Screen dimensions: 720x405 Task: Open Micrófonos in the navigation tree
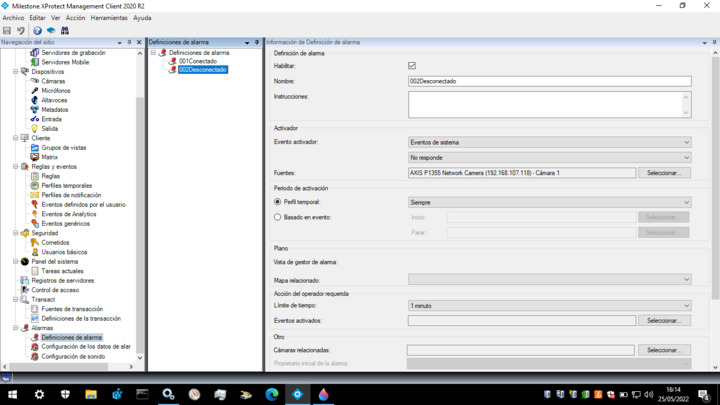[55, 91]
